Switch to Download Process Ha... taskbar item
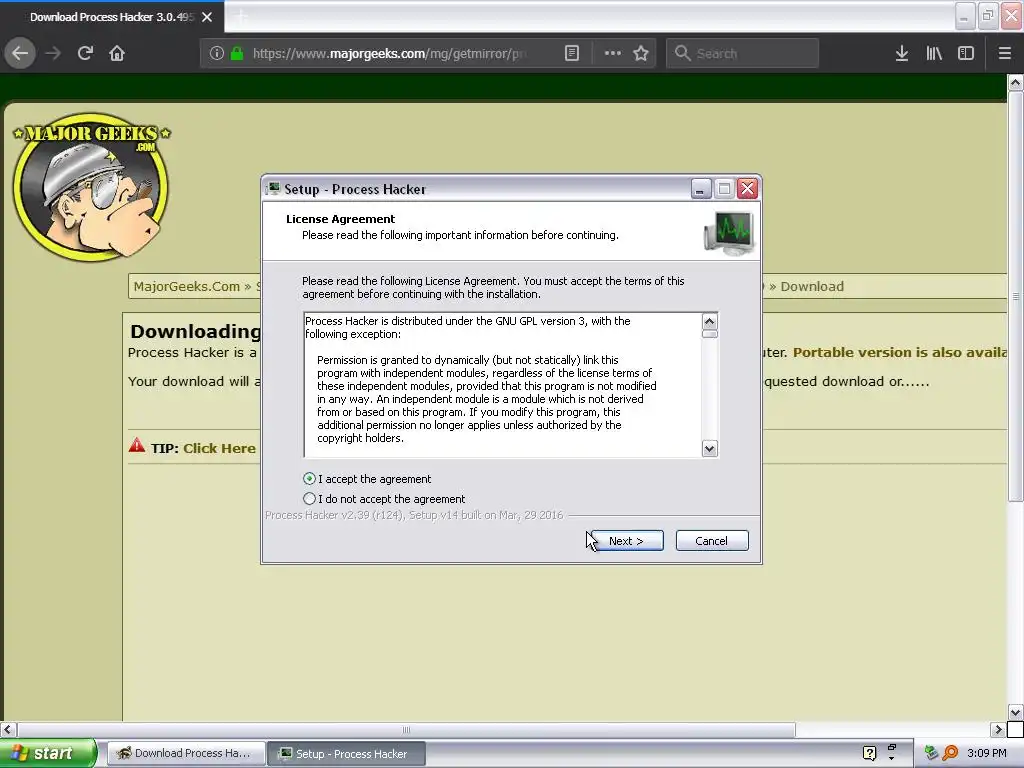The height and width of the screenshot is (768, 1024). 186,754
